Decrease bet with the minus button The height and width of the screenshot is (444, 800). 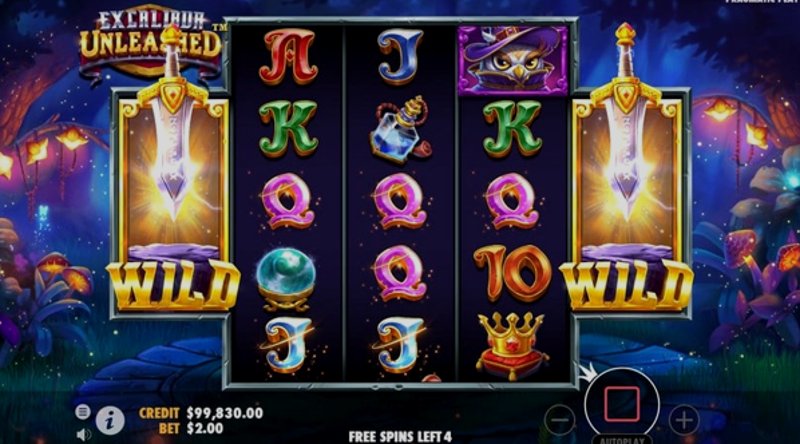tap(560, 420)
